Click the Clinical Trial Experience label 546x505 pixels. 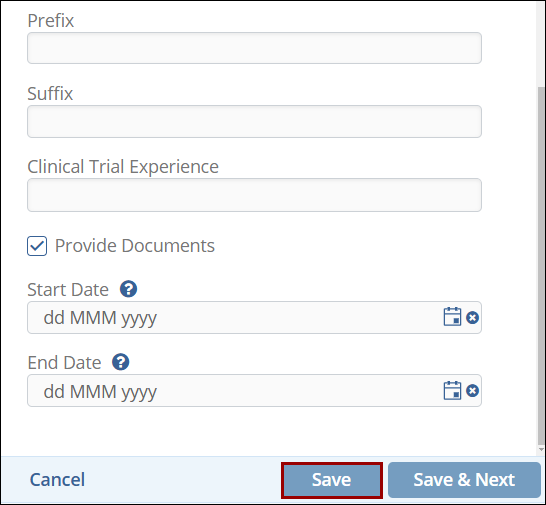(123, 166)
